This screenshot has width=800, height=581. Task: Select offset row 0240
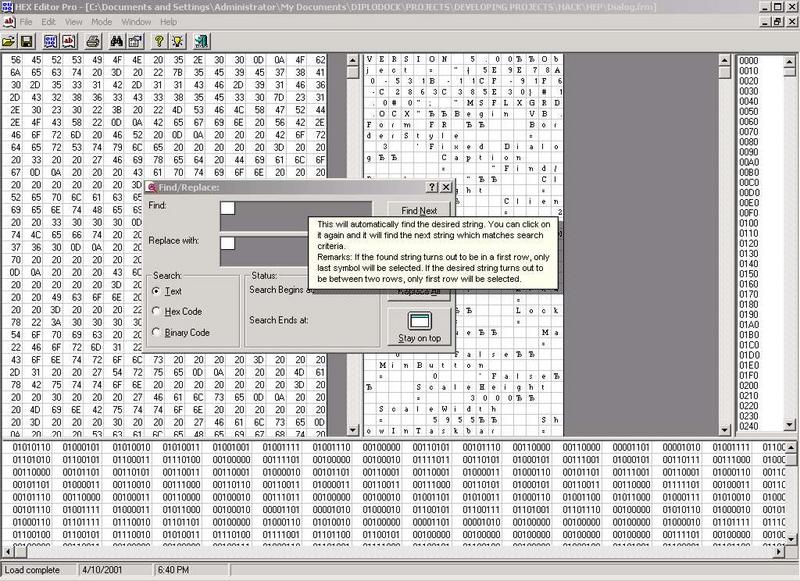[x=748, y=426]
